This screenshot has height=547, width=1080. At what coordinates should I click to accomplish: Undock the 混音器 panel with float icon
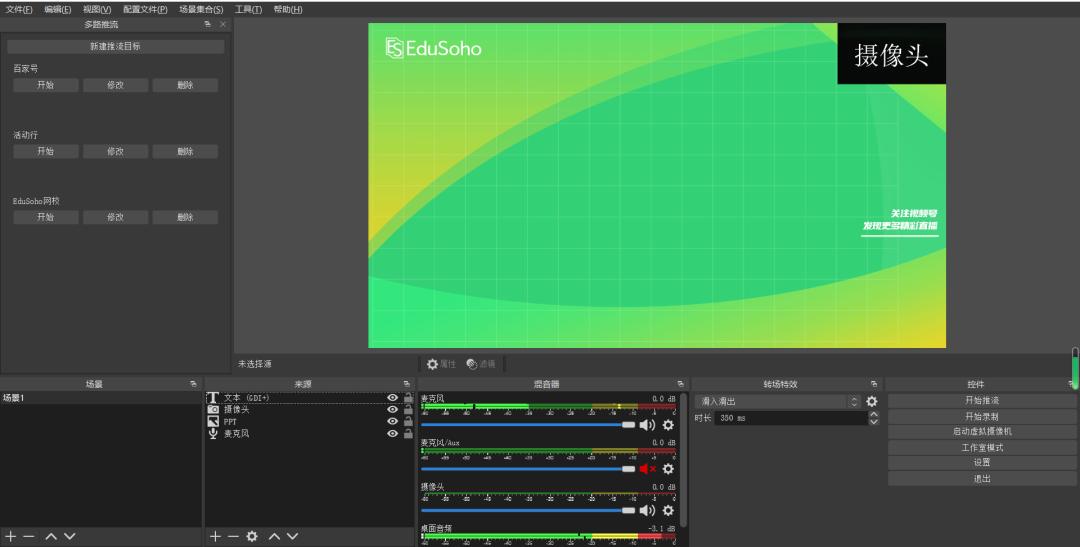coord(679,384)
